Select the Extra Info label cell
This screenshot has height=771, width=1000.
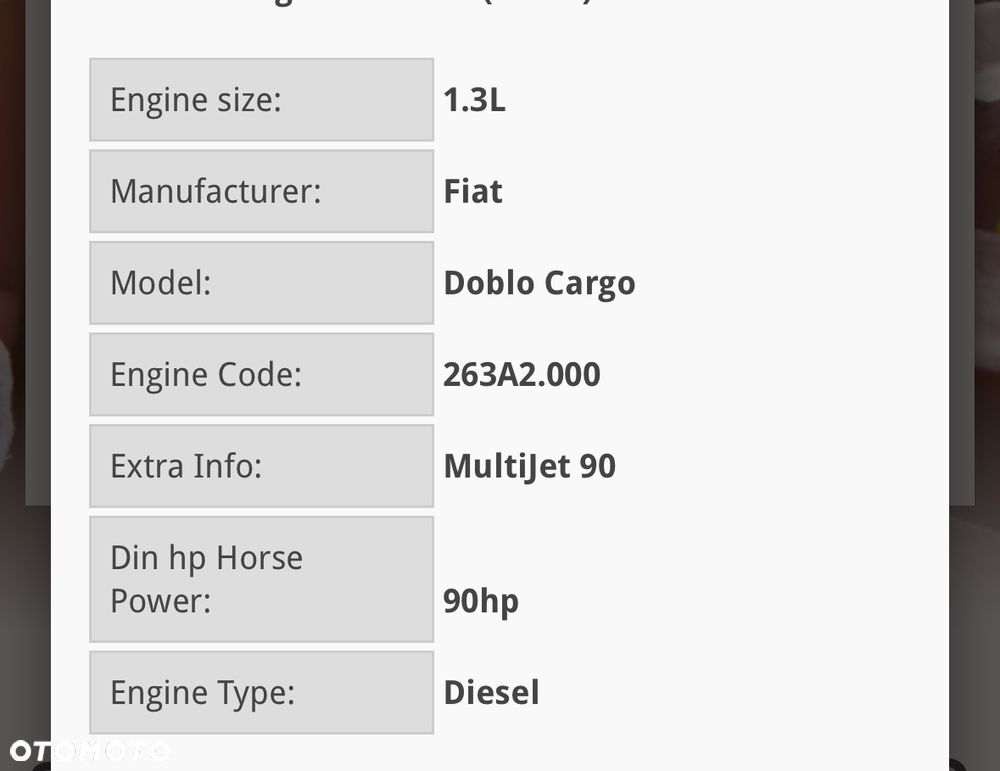click(261, 466)
